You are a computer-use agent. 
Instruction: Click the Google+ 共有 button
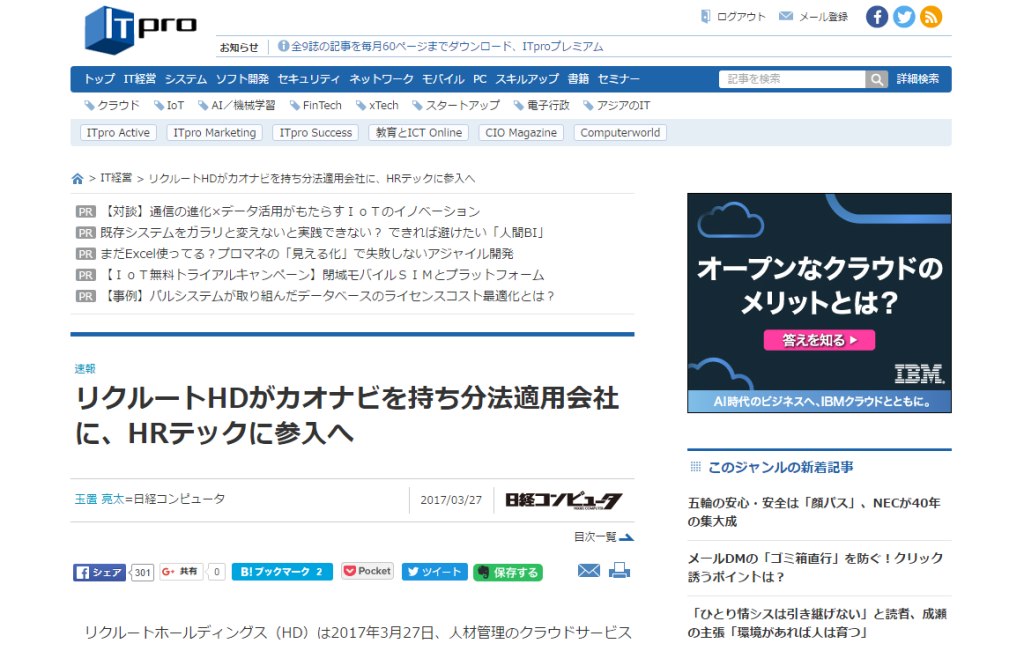coord(180,571)
